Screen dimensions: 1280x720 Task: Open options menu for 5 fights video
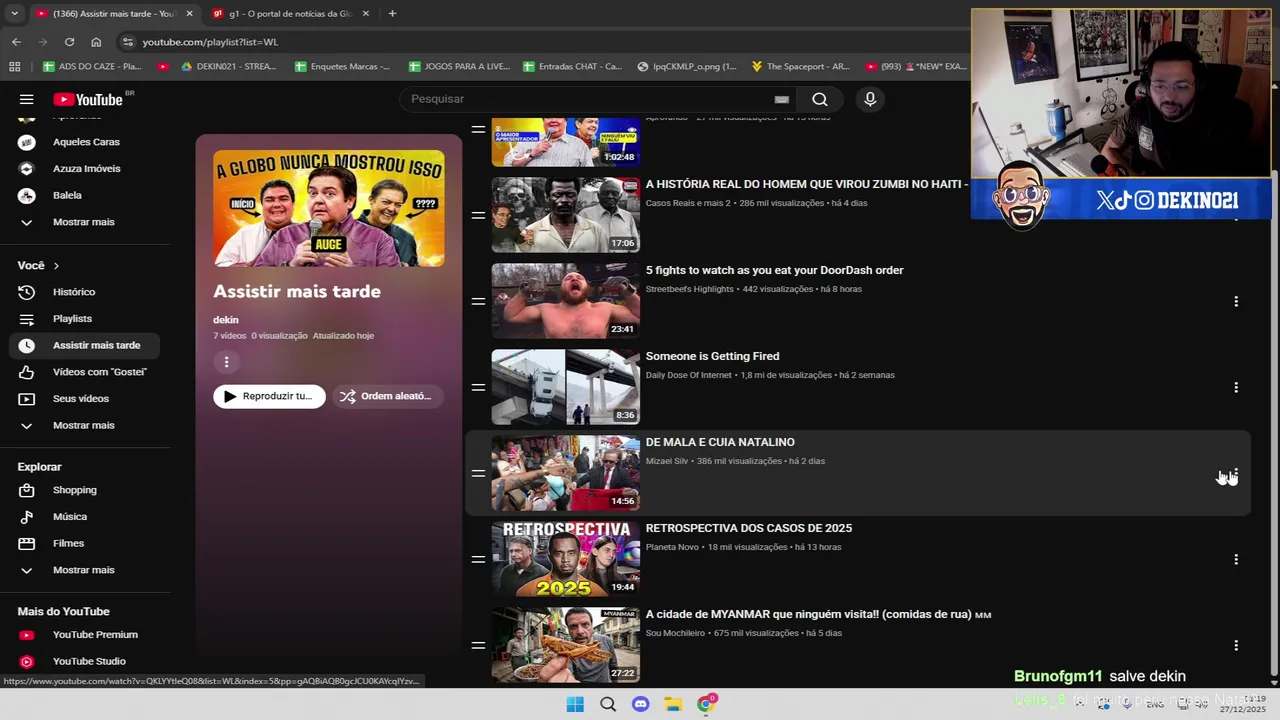pos(1236,301)
